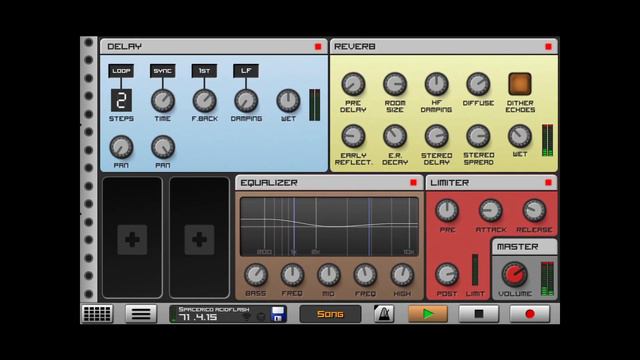
Task: Save the song with floppy disk icon
Action: [278, 314]
